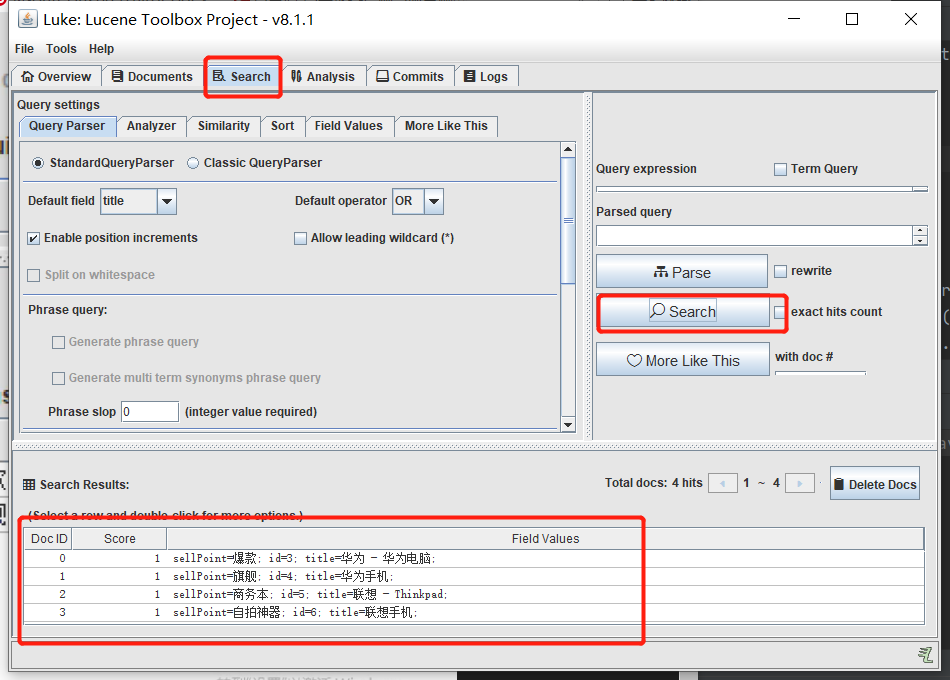
Task: Open the Default field dropdown
Action: (x=167, y=201)
